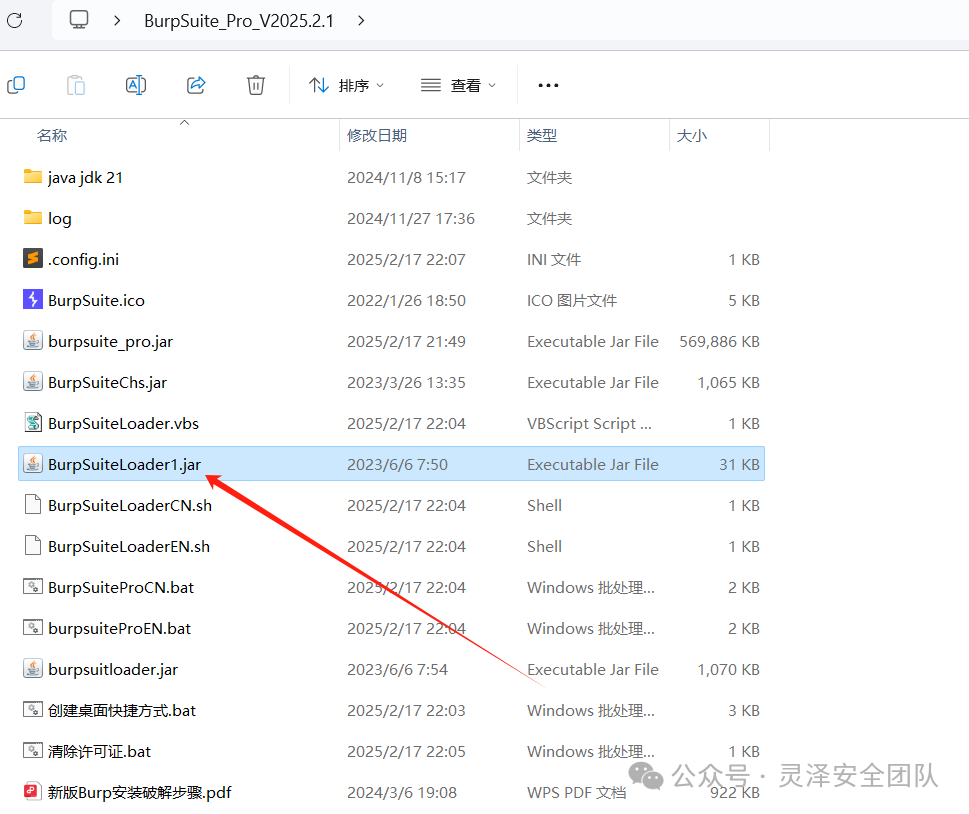969x814 pixels.
Task: Click the BurpSuite.ico file icon
Action: click(x=33, y=299)
